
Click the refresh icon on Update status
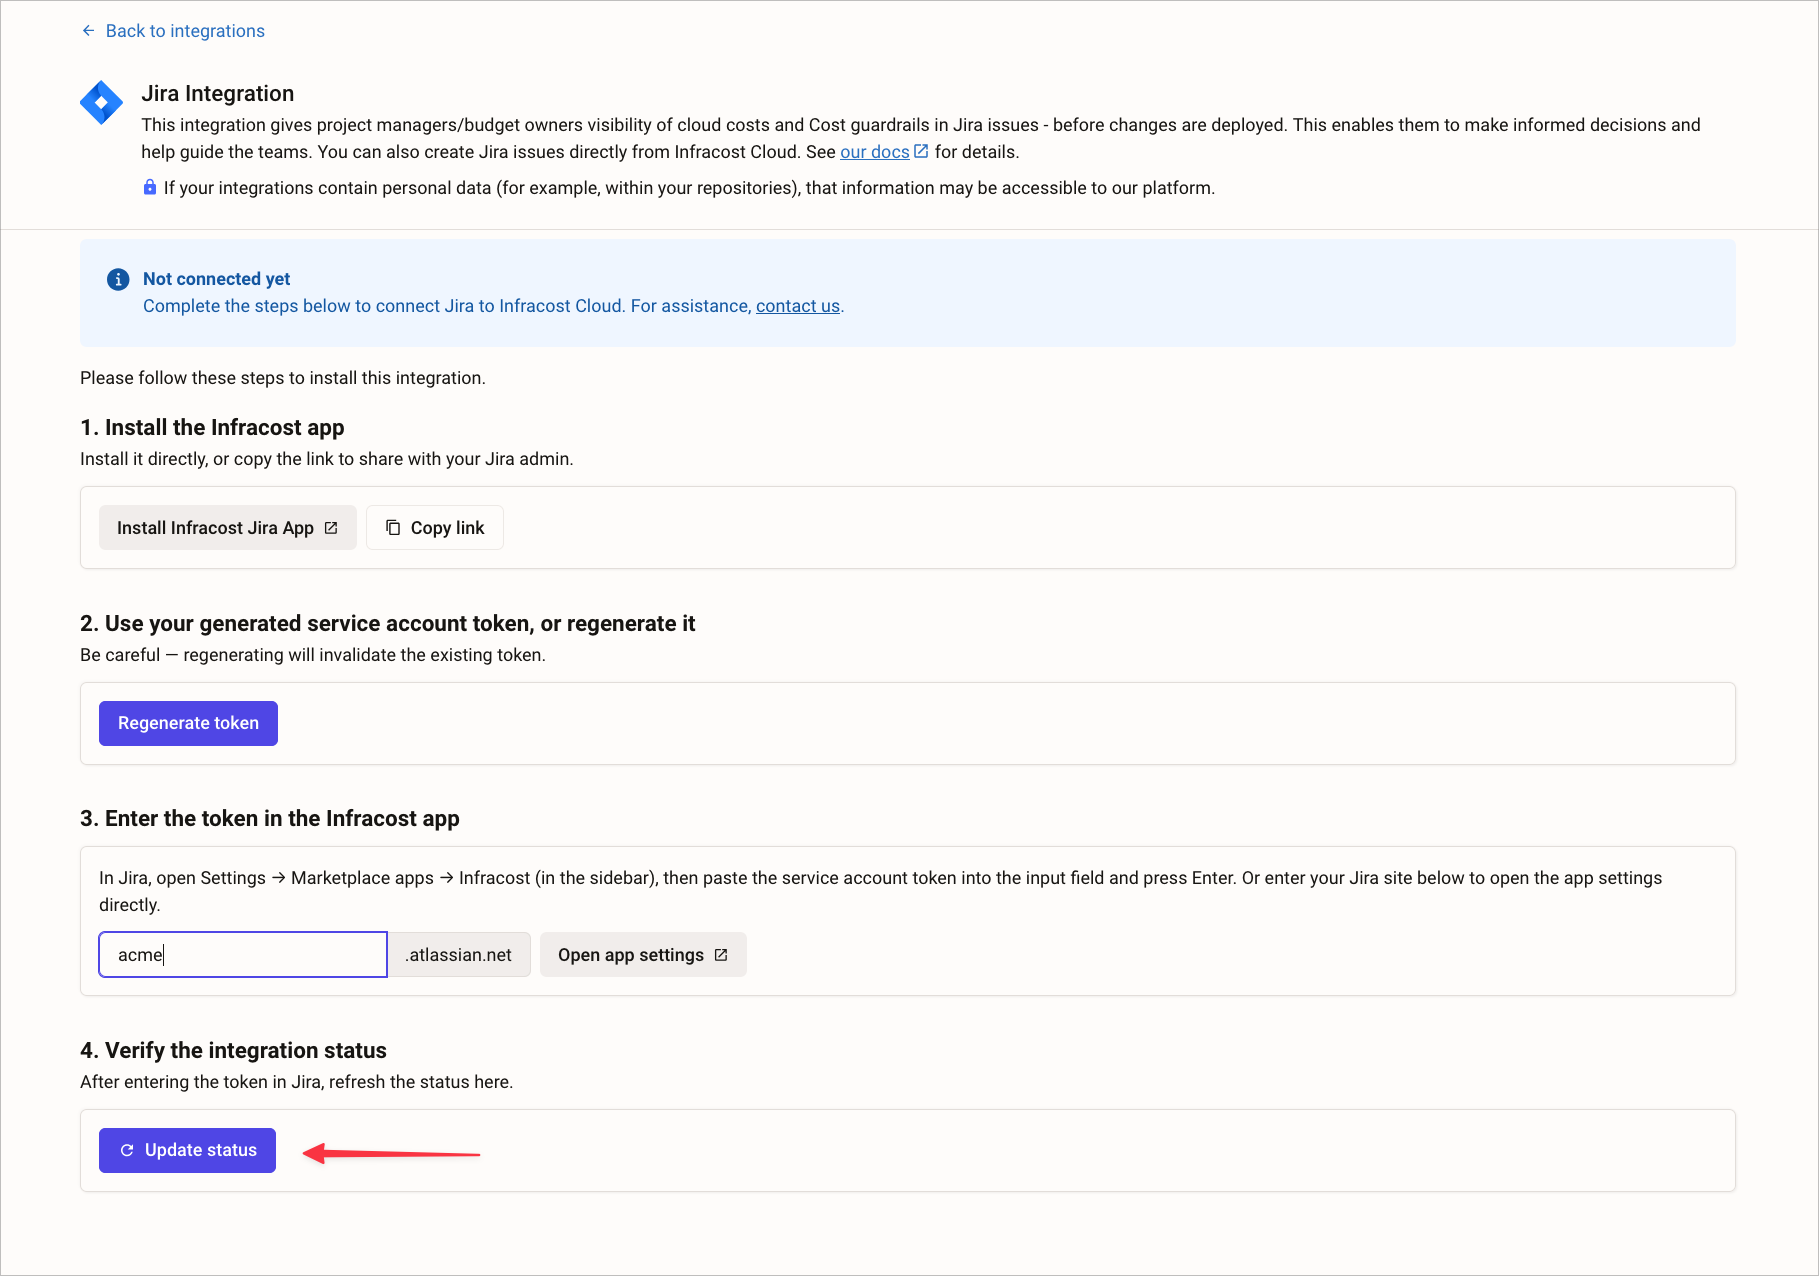(127, 1150)
